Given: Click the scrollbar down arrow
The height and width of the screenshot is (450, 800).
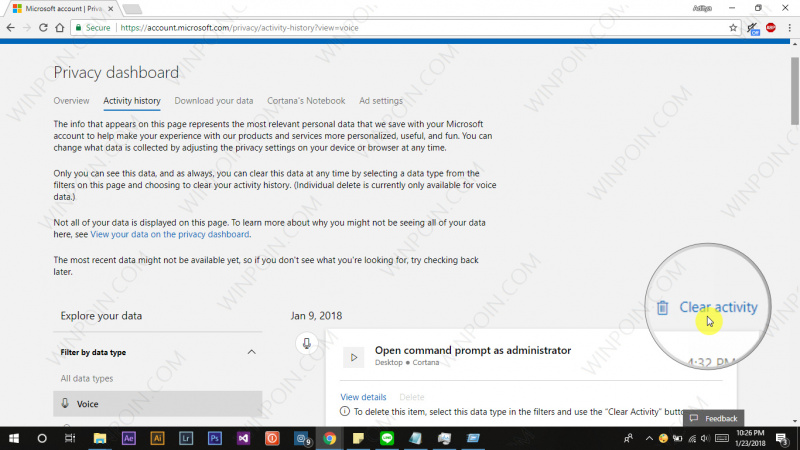Looking at the screenshot, I should point(795,422).
